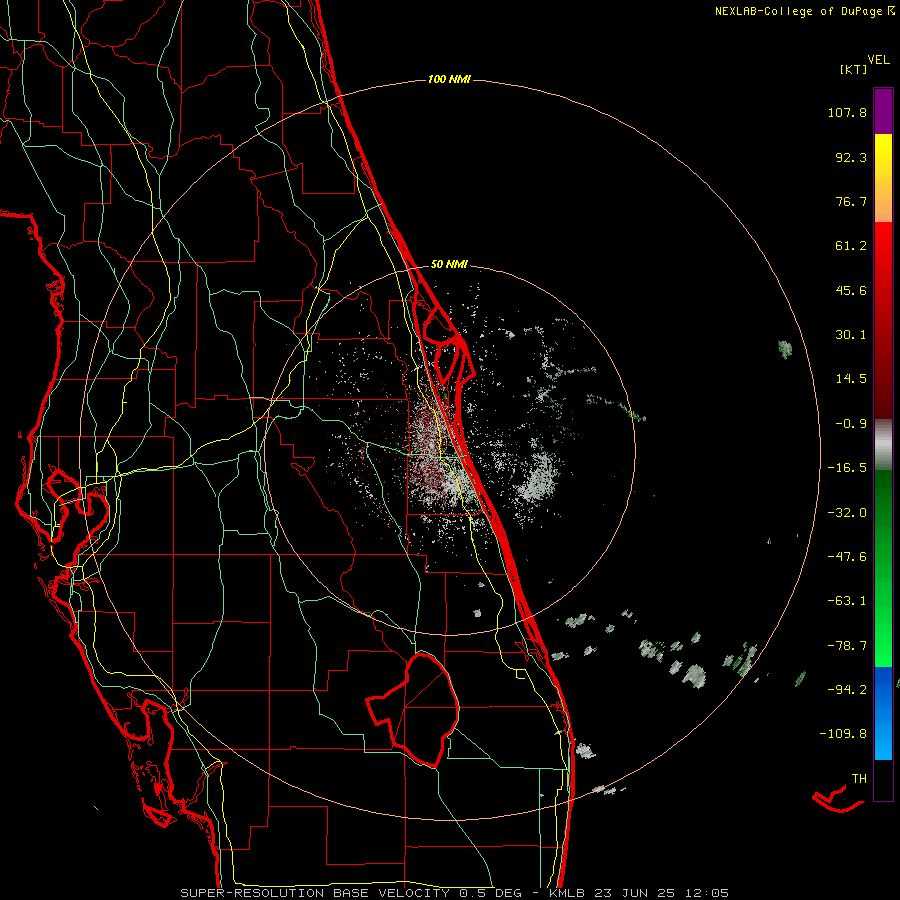Click the Super-Resolution Base Velocity caption at bottom
This screenshot has width=900, height=900.
[x=455, y=893]
